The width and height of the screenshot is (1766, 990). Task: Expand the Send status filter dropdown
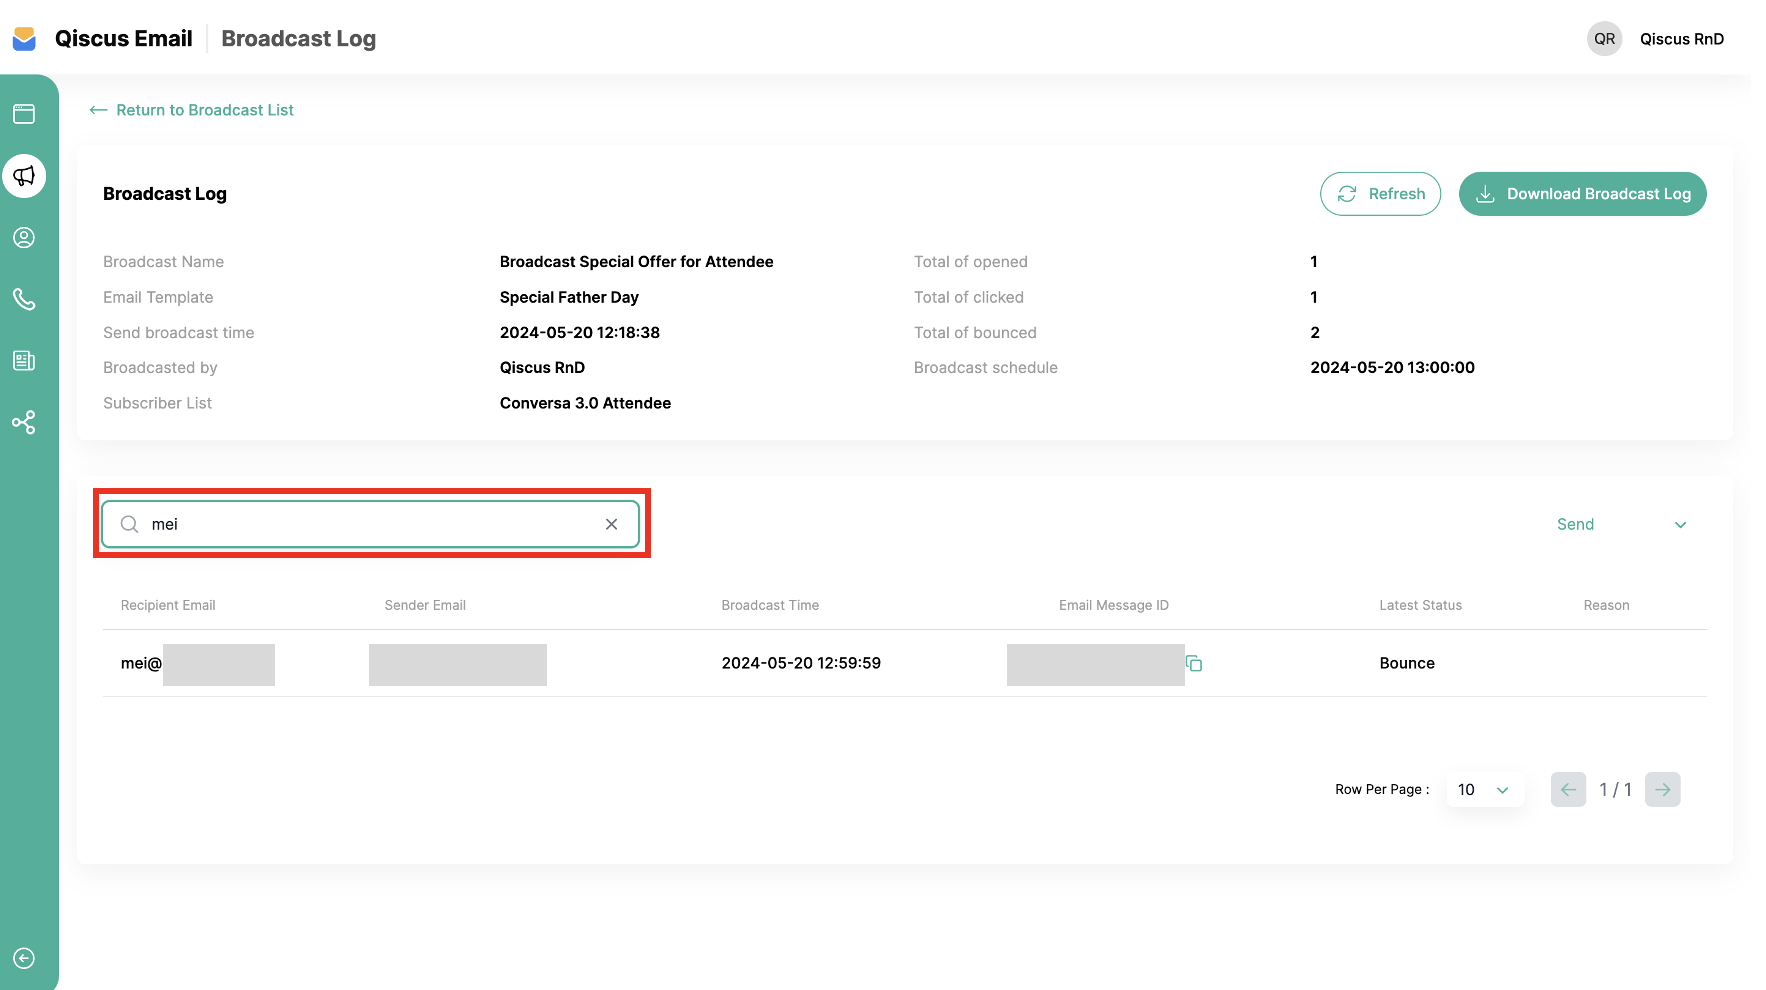point(1620,525)
